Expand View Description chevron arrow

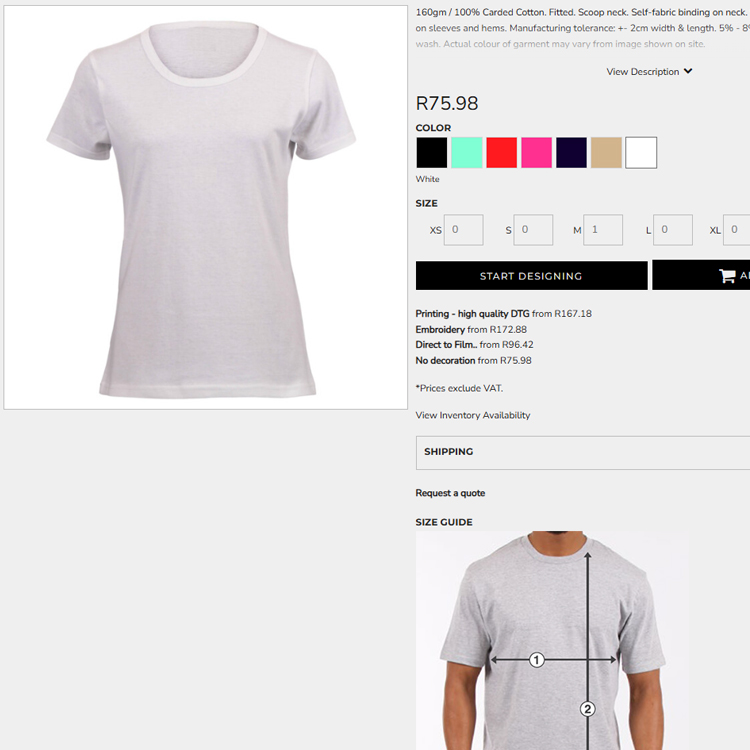click(688, 71)
